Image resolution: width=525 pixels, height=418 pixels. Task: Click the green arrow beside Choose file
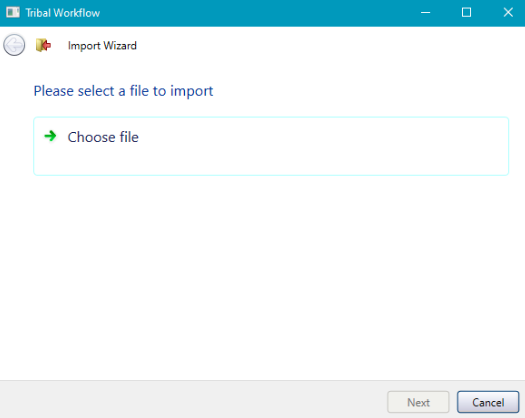tap(50, 136)
